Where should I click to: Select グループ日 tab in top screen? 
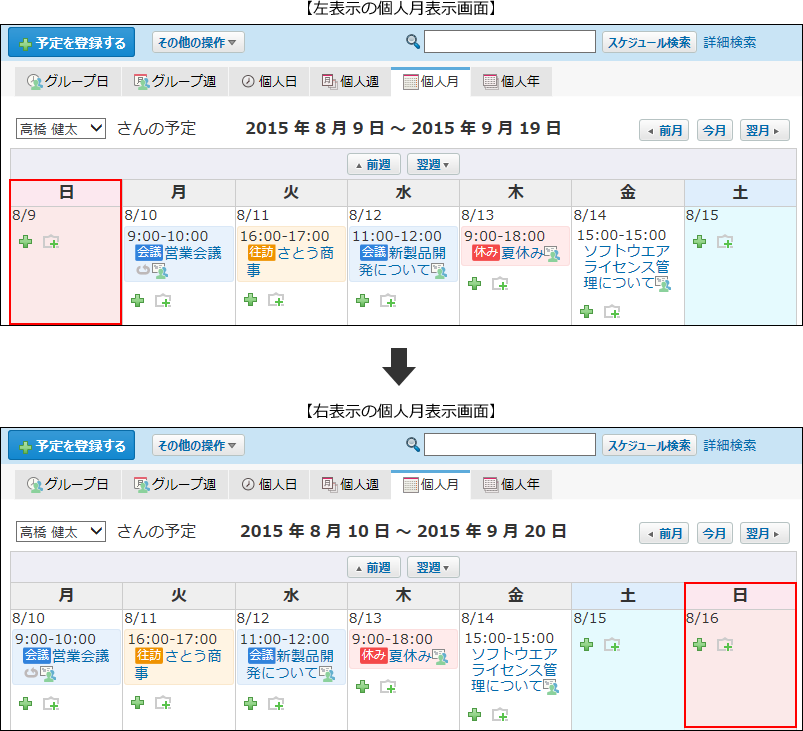tap(68, 81)
